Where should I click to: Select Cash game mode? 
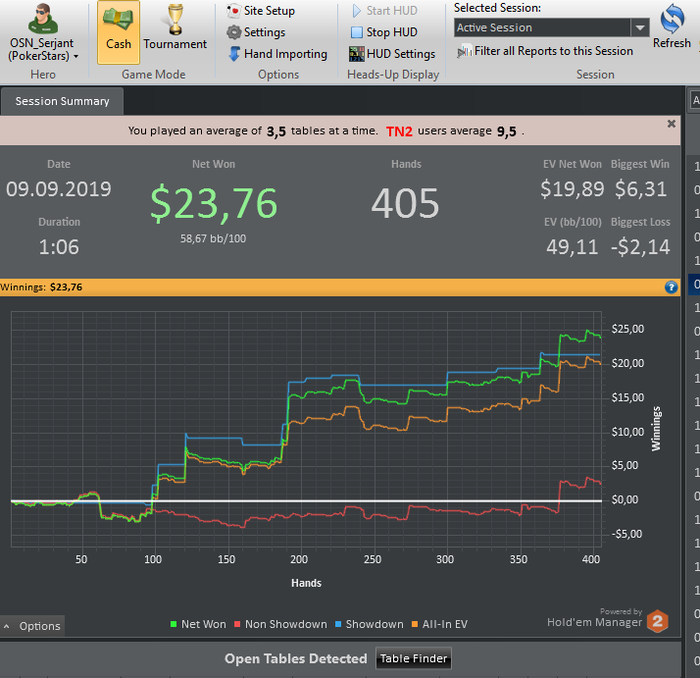tap(118, 32)
